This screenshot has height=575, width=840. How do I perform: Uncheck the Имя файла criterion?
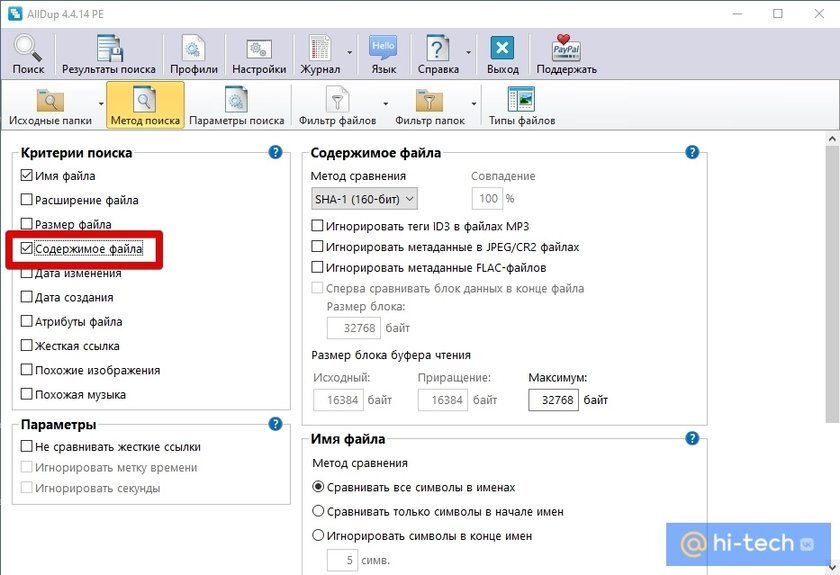[x=26, y=175]
